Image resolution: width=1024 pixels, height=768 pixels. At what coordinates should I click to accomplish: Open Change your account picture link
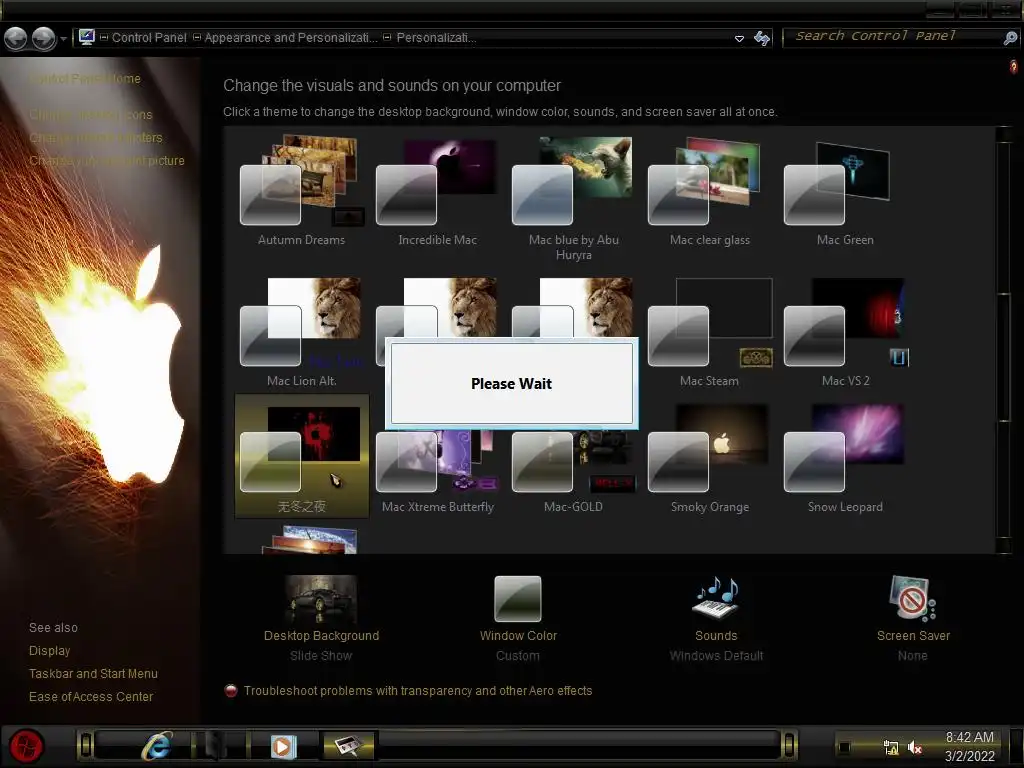[x=106, y=161]
